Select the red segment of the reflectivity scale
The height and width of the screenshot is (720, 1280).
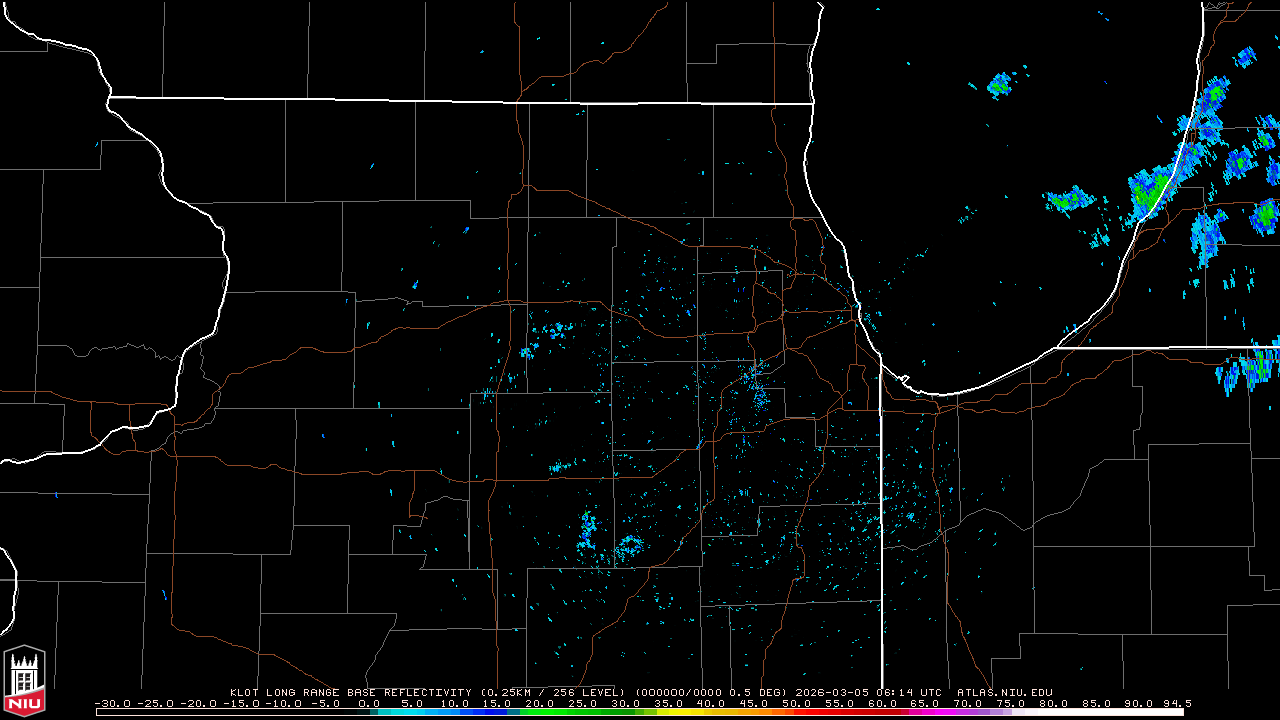[x=810, y=712]
